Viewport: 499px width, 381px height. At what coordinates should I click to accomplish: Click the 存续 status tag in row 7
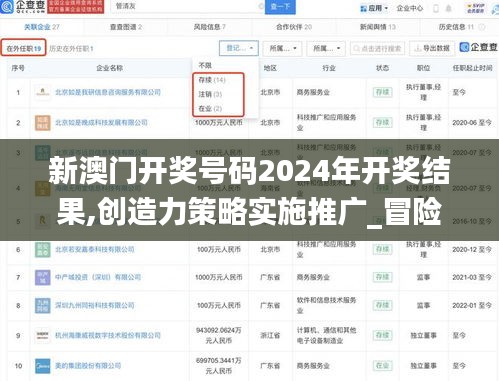(x=382, y=277)
